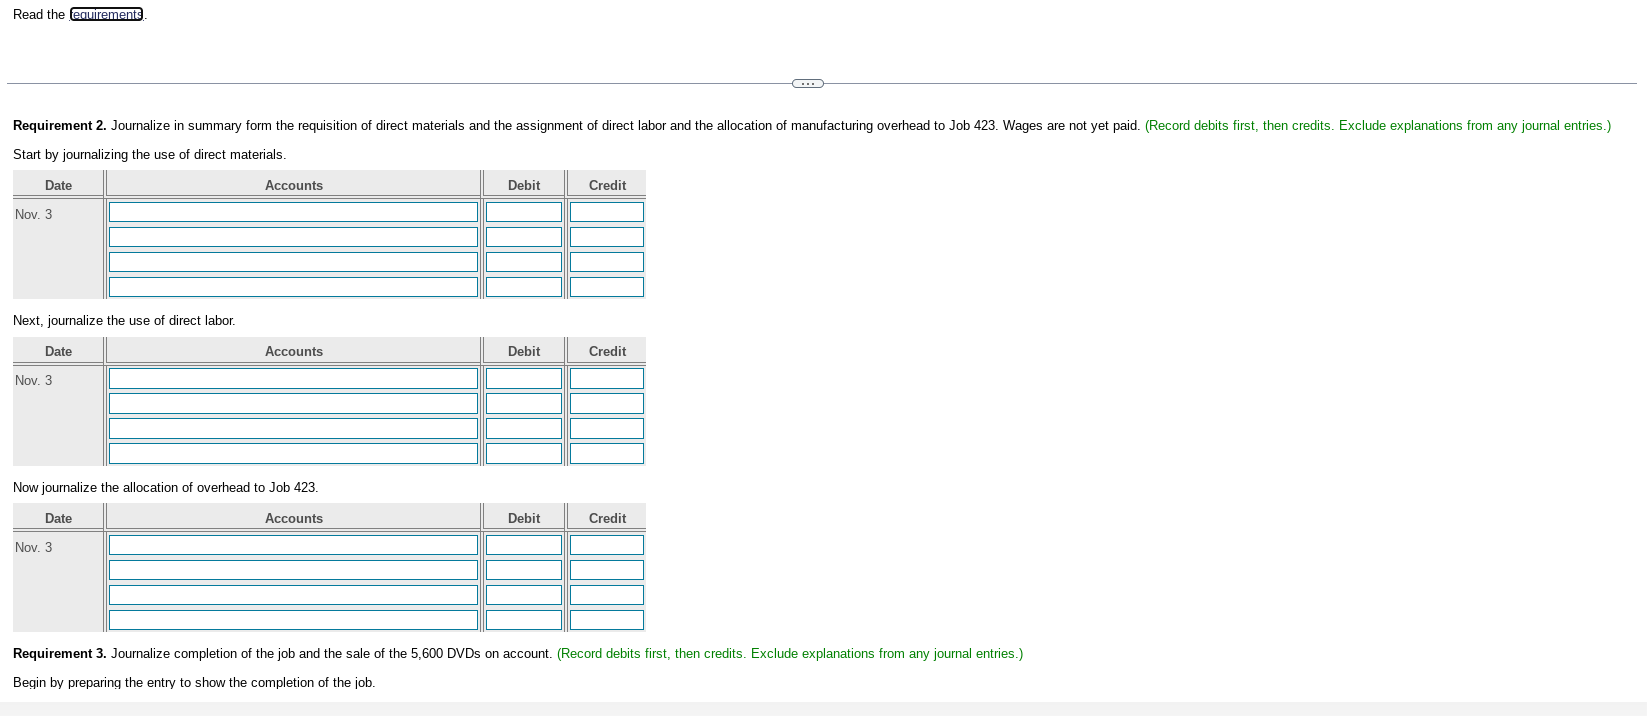This screenshot has width=1647, height=716.
Task: Click first account field in direct labor entry
Action: coord(293,378)
